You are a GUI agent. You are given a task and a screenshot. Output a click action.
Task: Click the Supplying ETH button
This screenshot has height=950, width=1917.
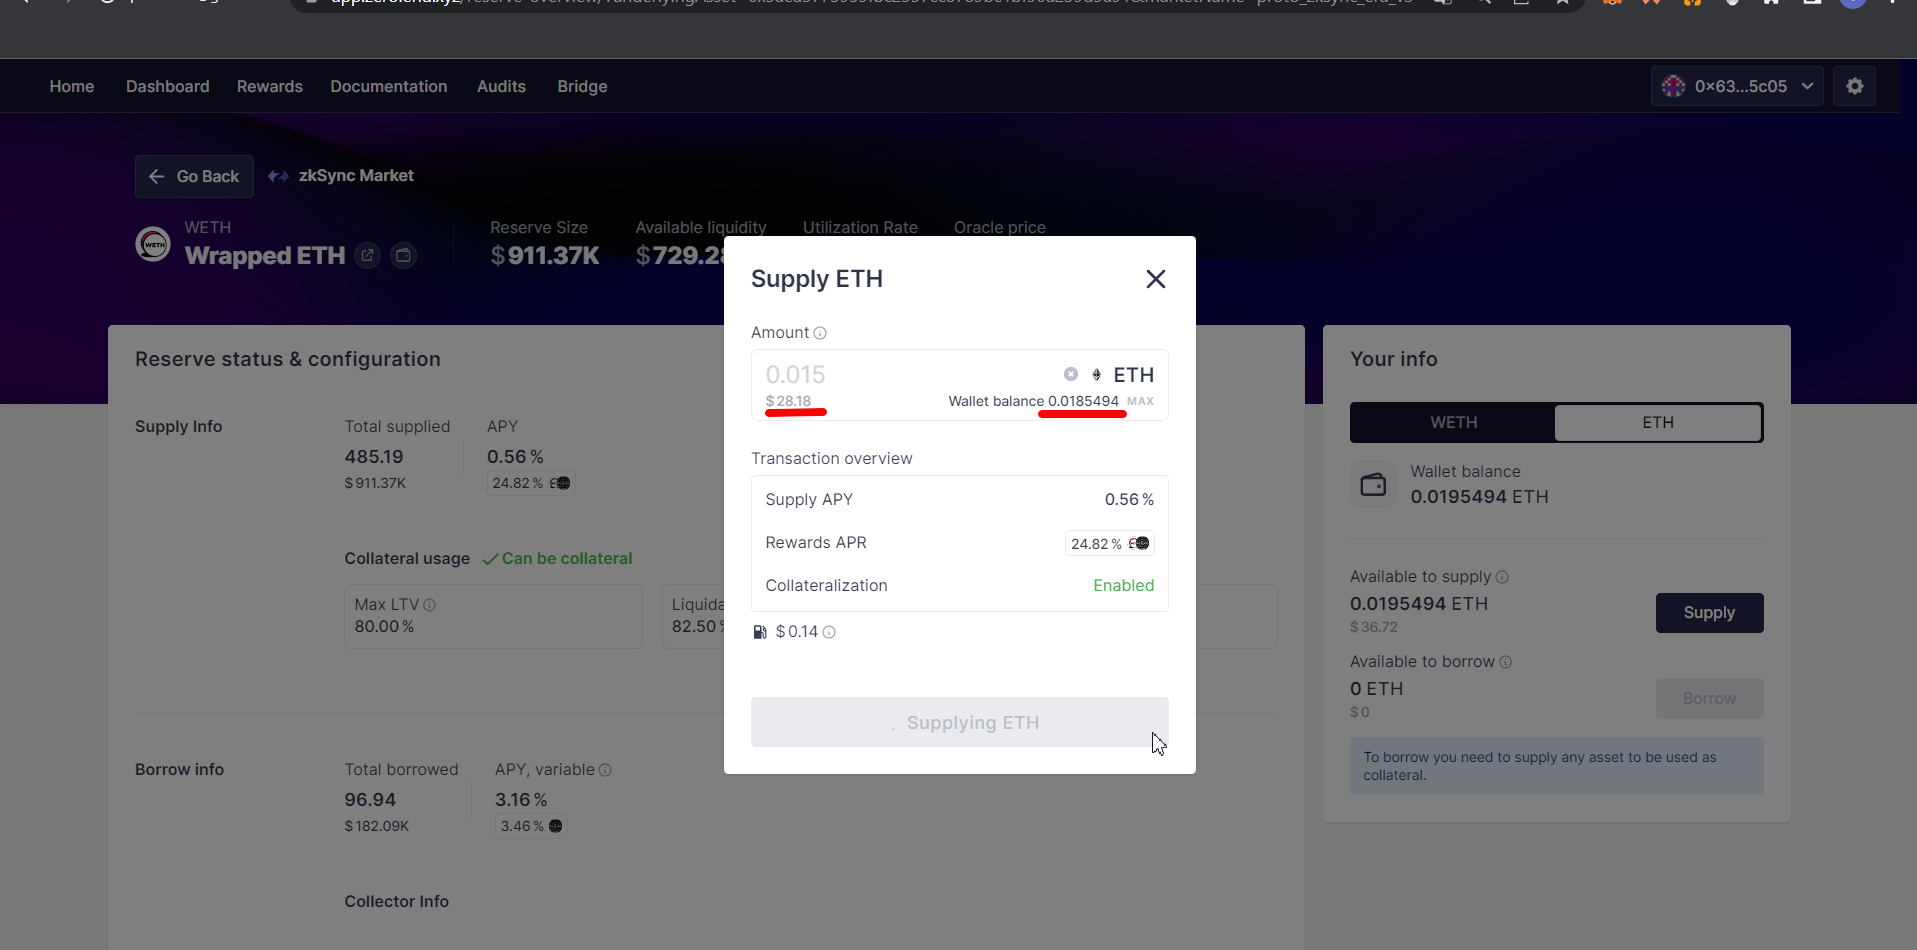click(959, 722)
